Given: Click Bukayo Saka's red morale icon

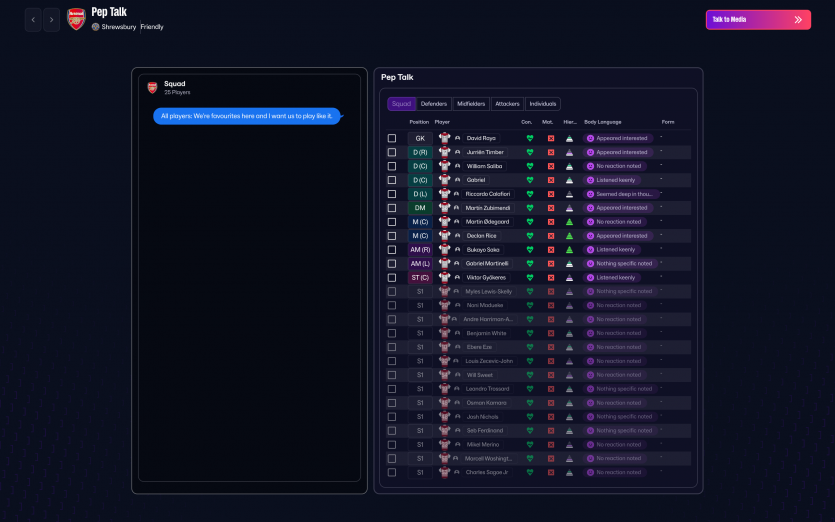Looking at the screenshot, I should [550, 250].
